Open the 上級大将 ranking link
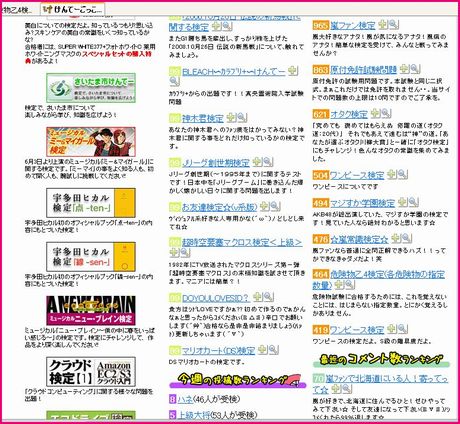The height and width of the screenshot is (424, 460). tap(193, 415)
